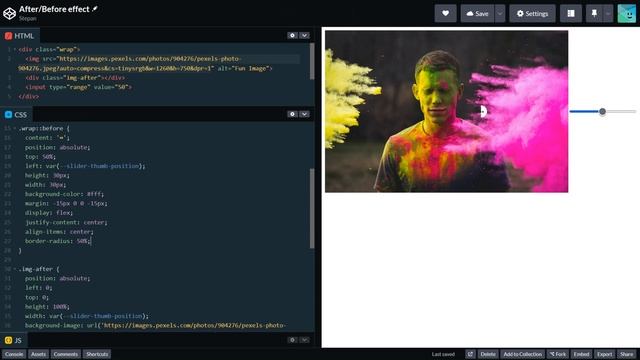Select the HTML editor tab
This screenshot has height=360, width=640.
click(x=20, y=36)
